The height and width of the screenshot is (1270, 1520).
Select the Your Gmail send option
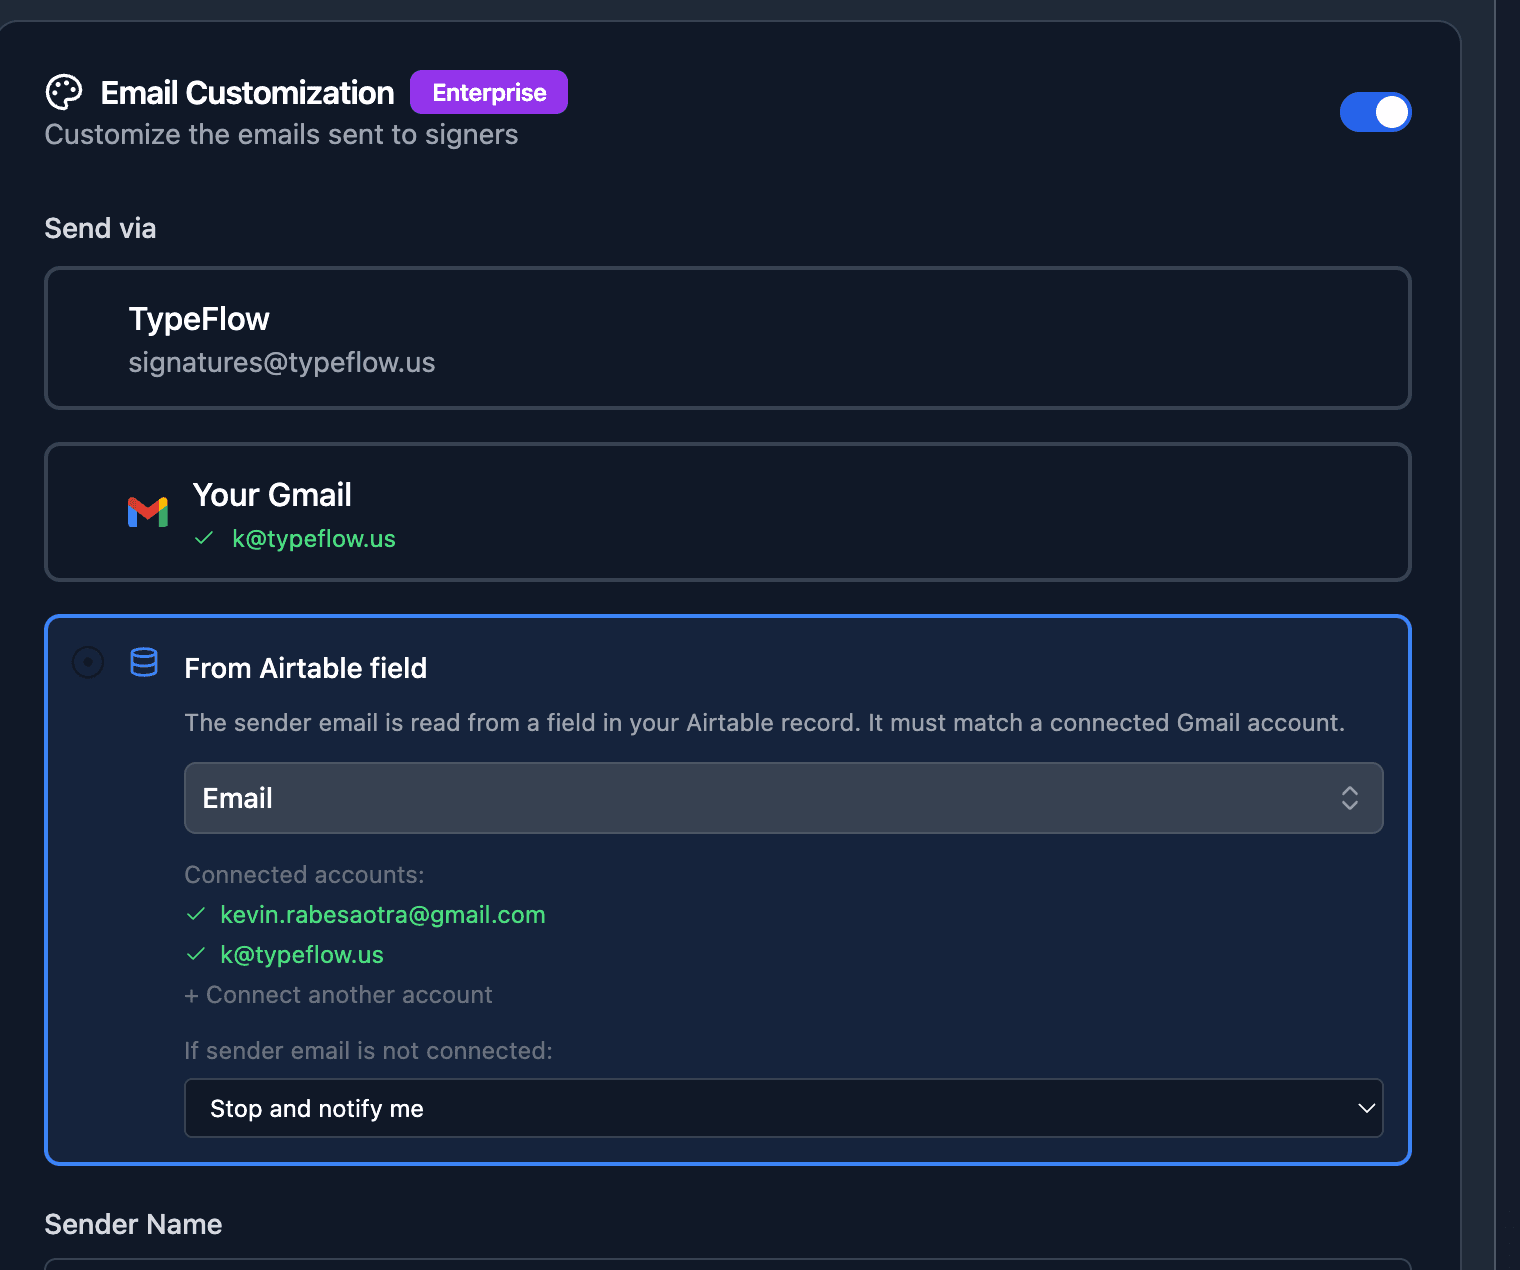tap(728, 512)
